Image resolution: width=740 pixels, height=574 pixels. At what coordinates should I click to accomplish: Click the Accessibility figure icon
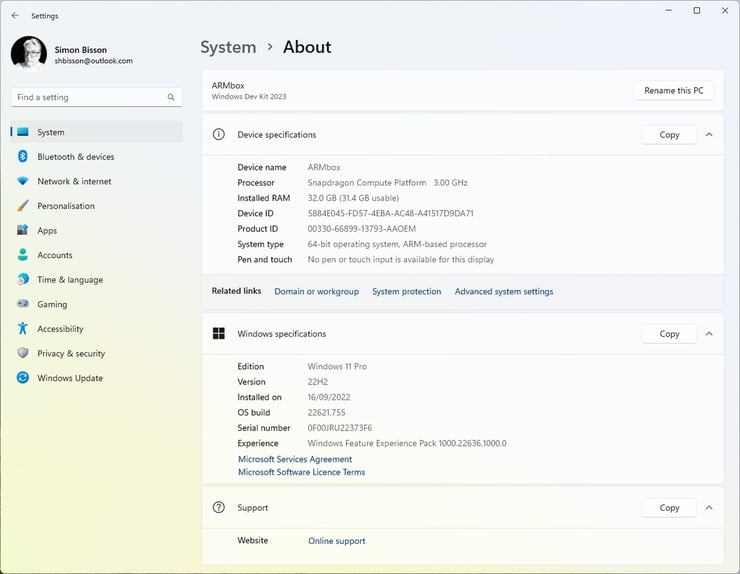click(x=22, y=329)
